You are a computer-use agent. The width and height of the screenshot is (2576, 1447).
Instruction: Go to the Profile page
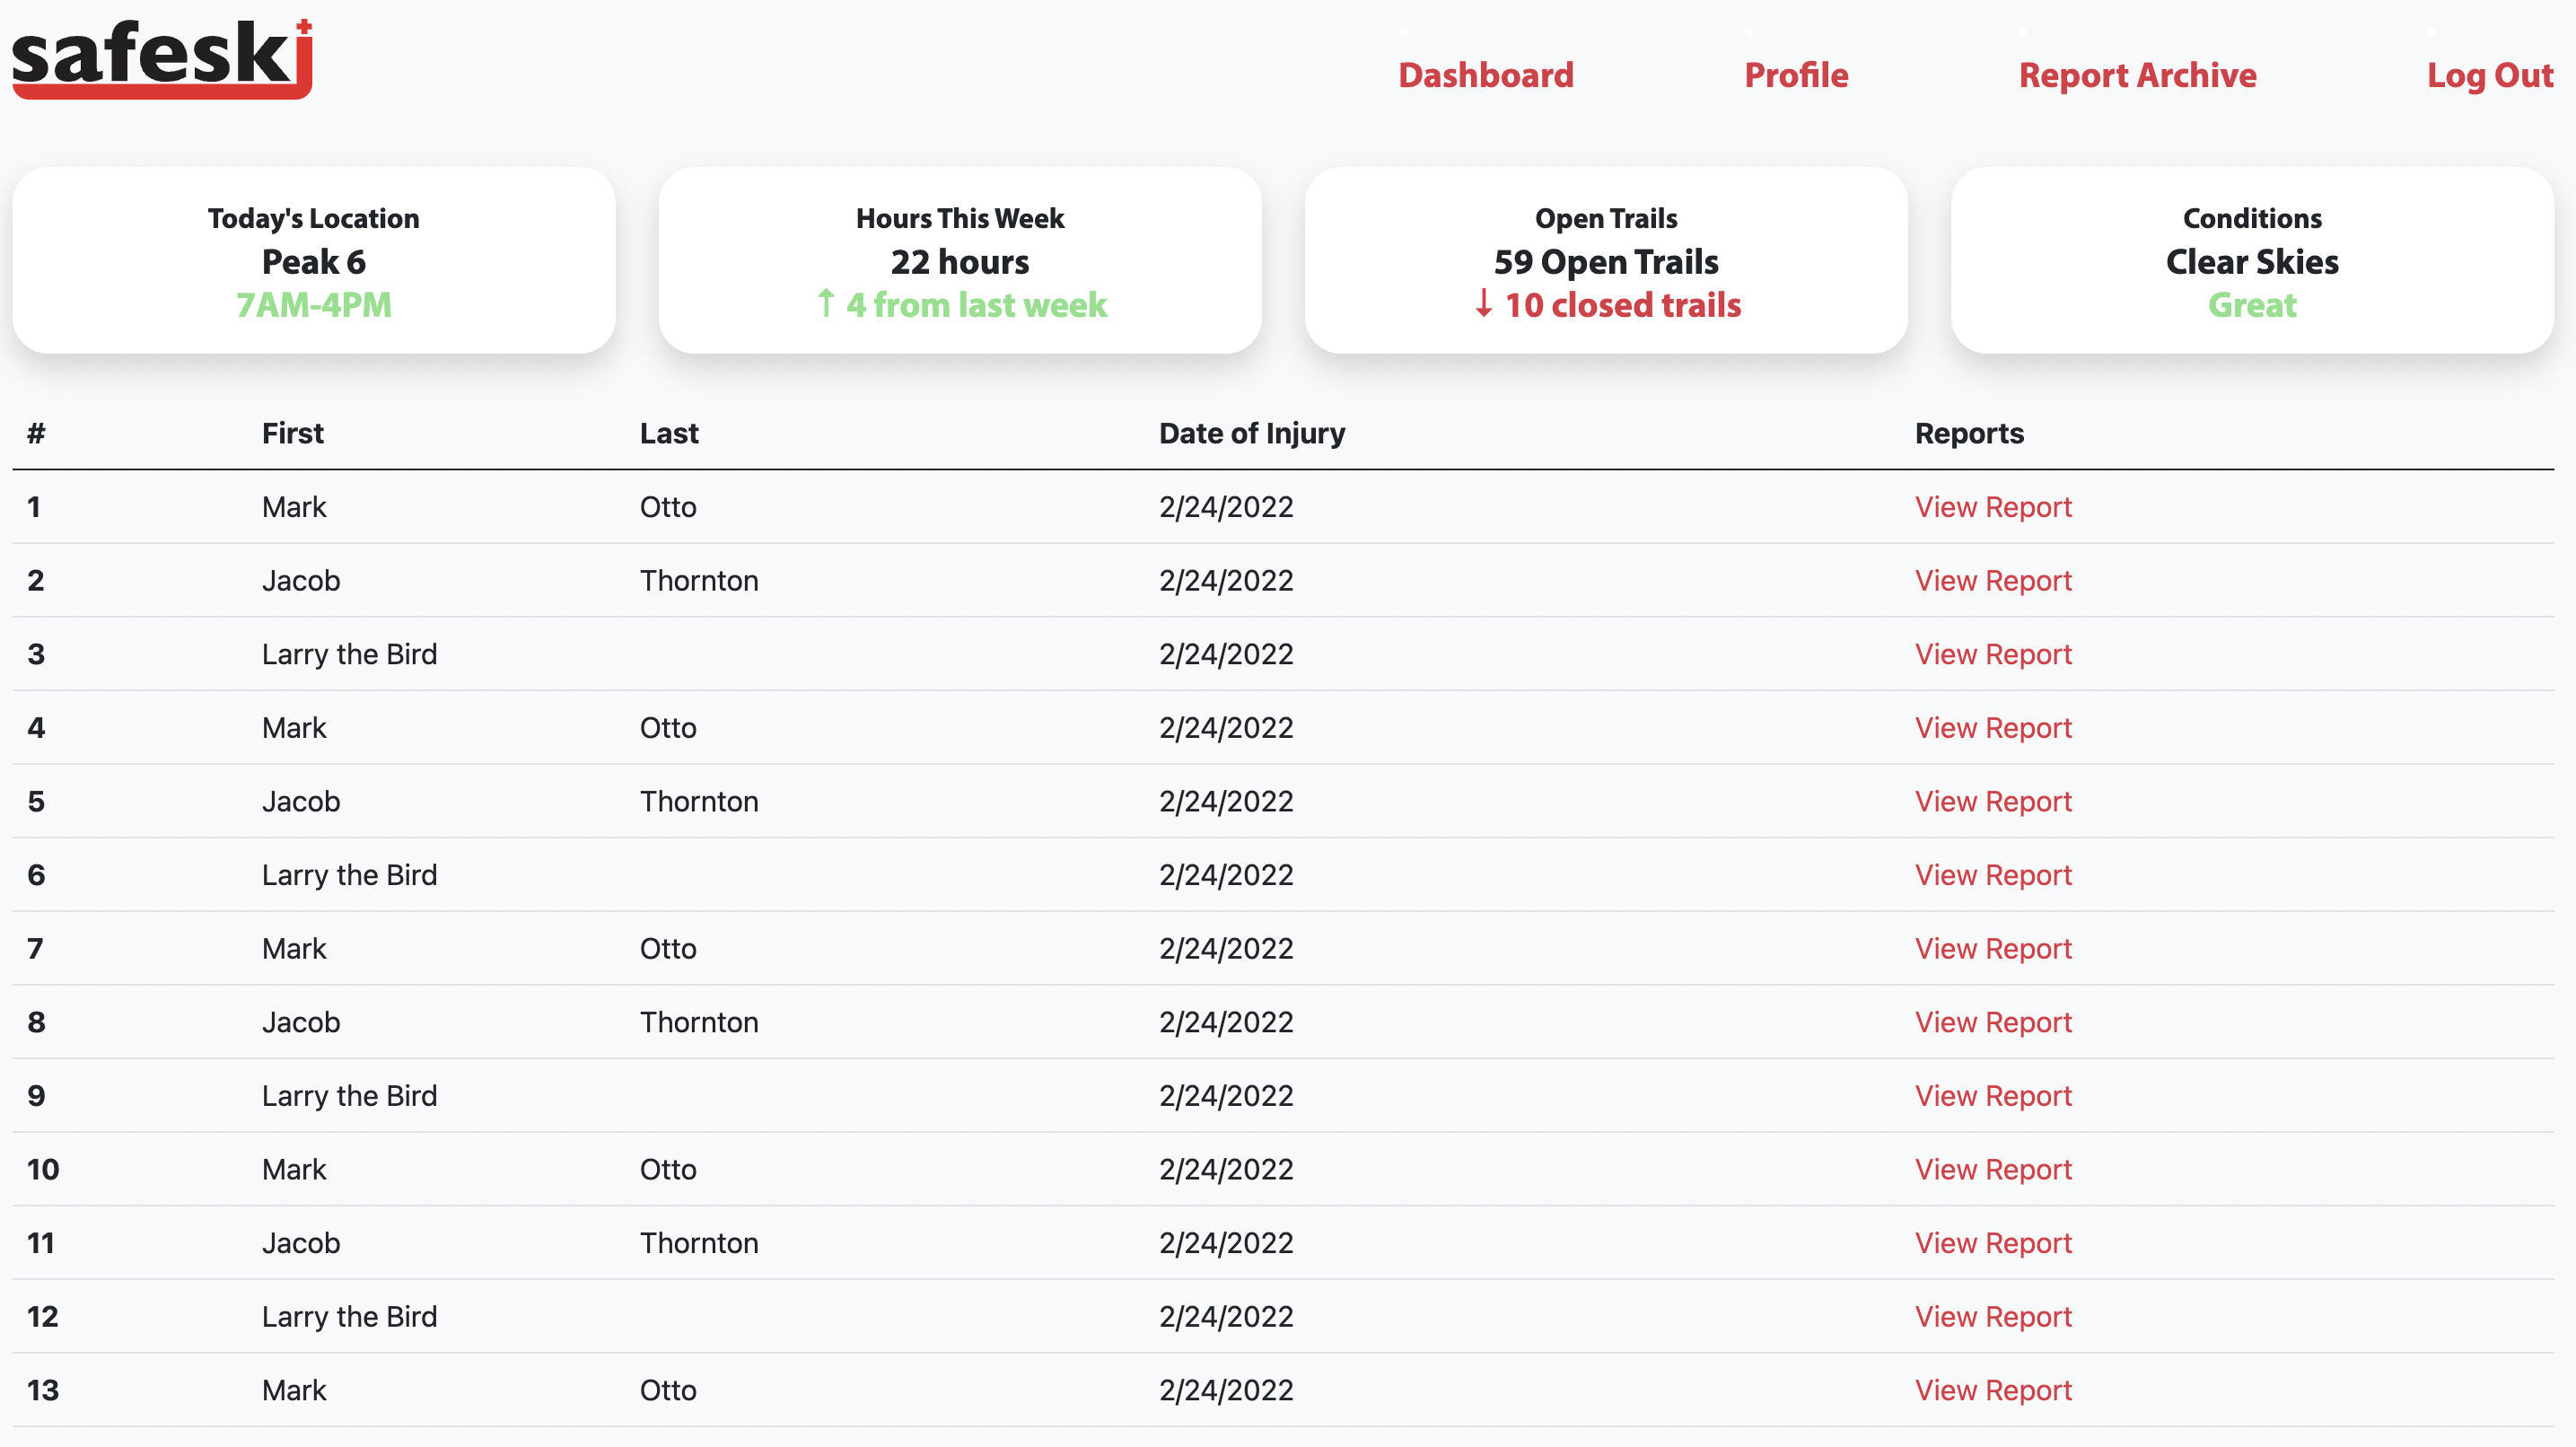click(1795, 75)
